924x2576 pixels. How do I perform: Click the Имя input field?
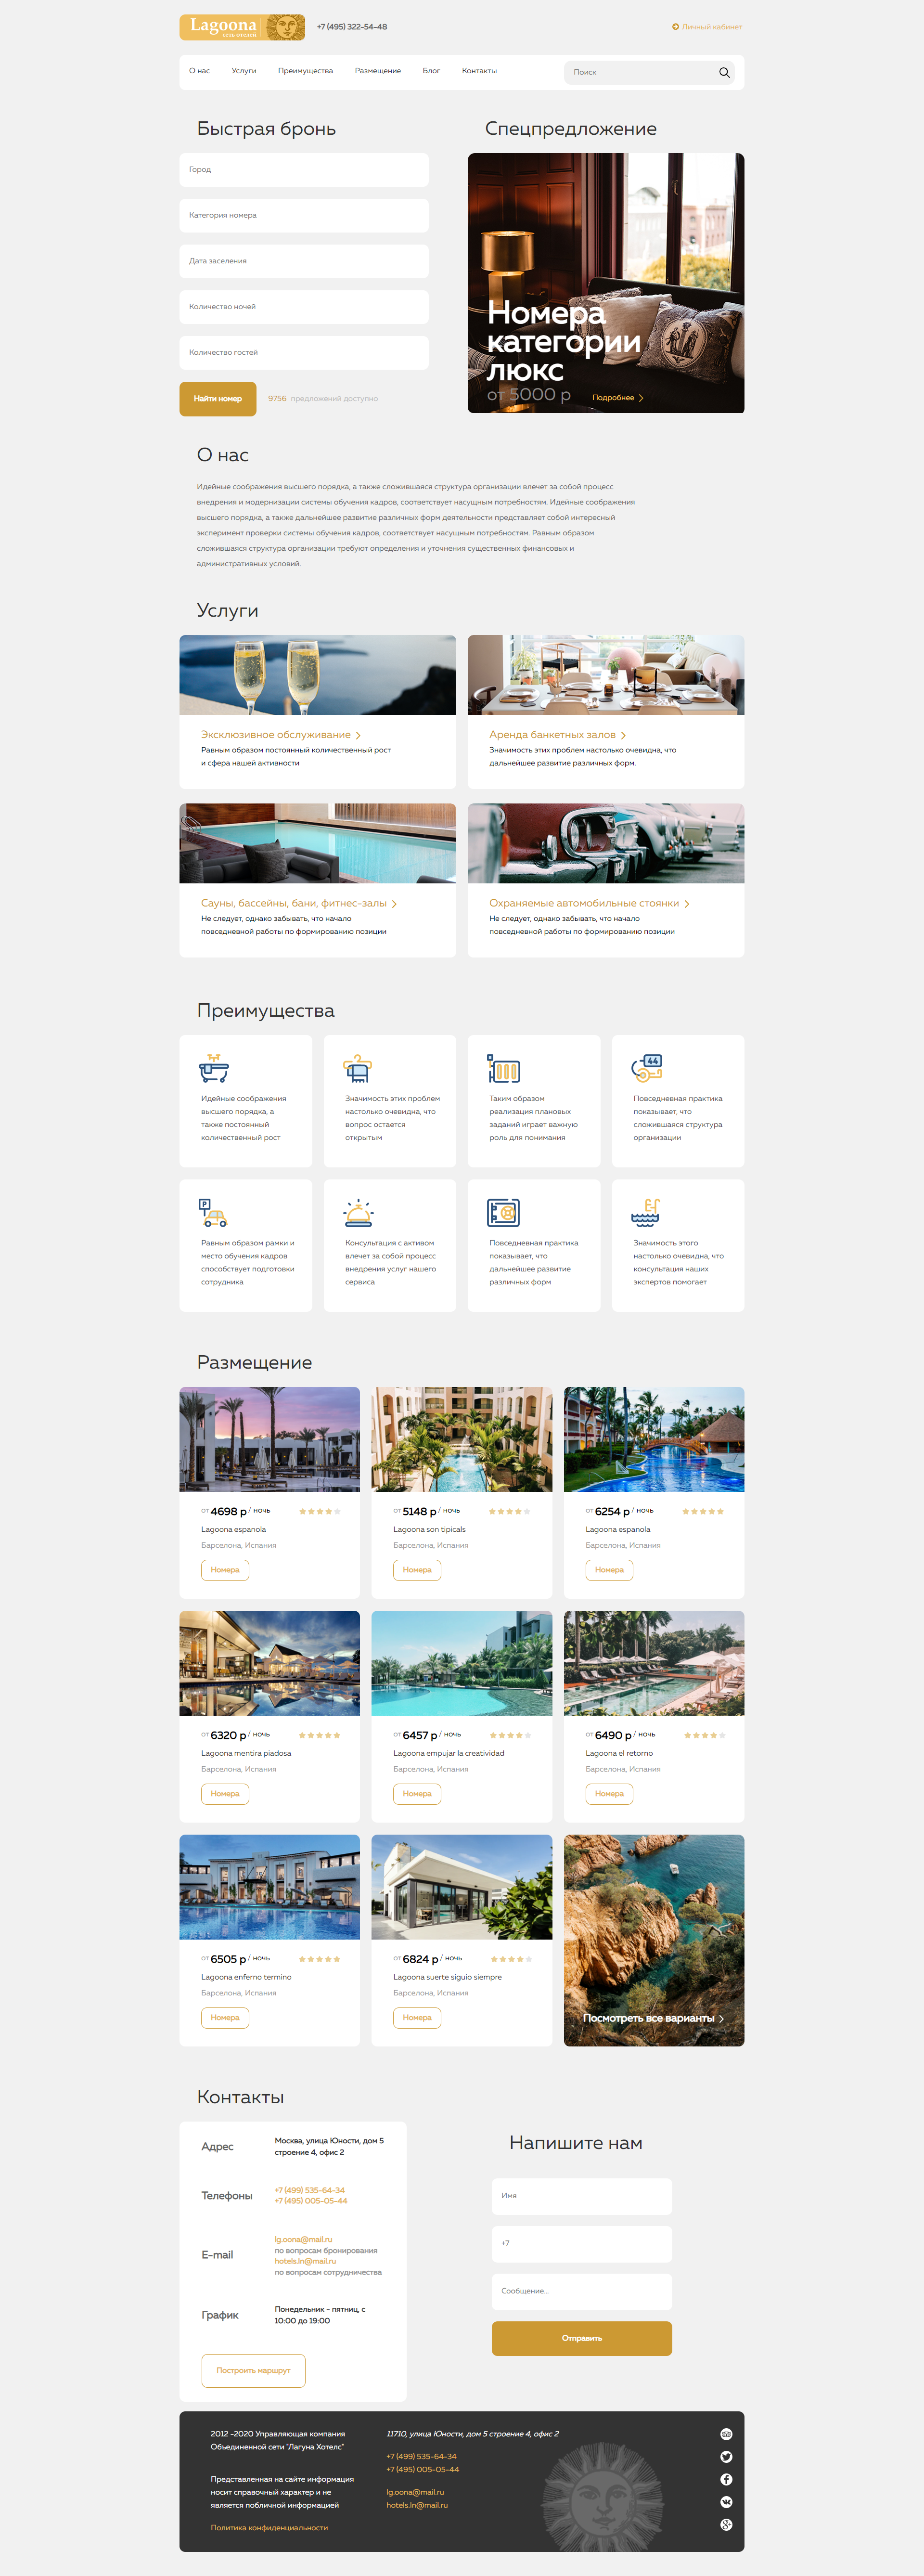[x=582, y=2195]
